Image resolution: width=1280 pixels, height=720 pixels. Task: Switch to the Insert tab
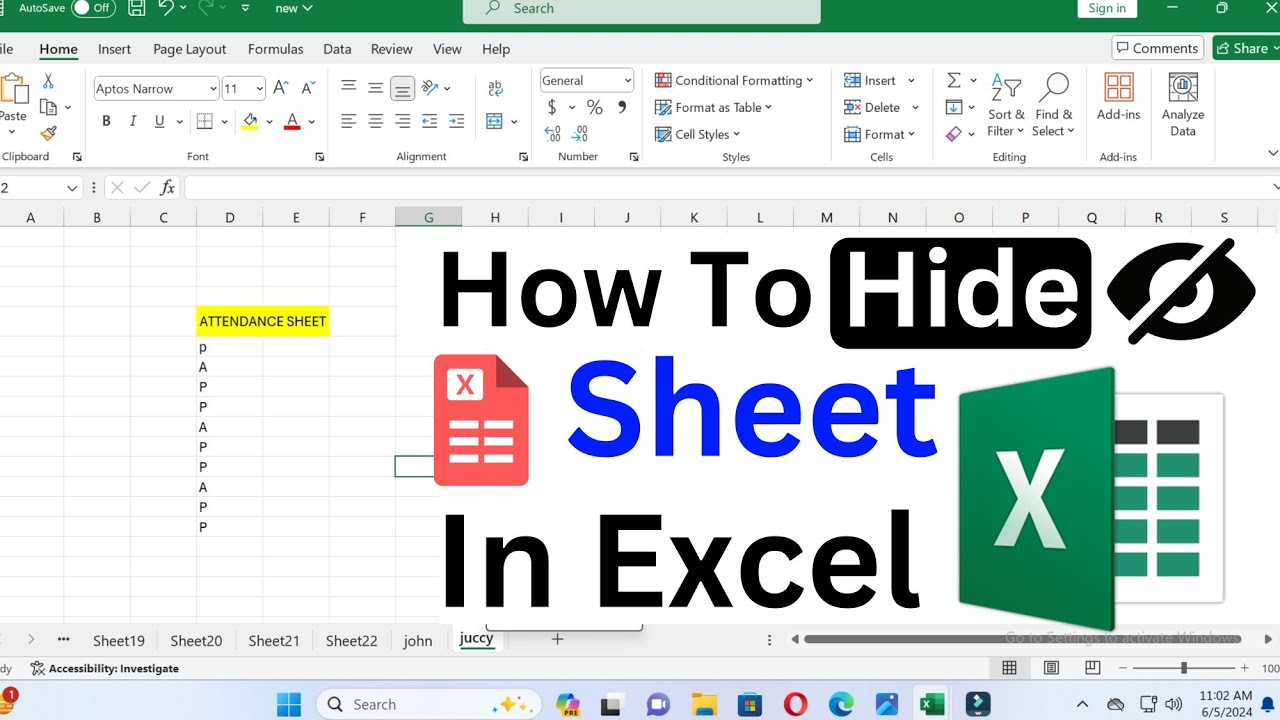click(114, 49)
